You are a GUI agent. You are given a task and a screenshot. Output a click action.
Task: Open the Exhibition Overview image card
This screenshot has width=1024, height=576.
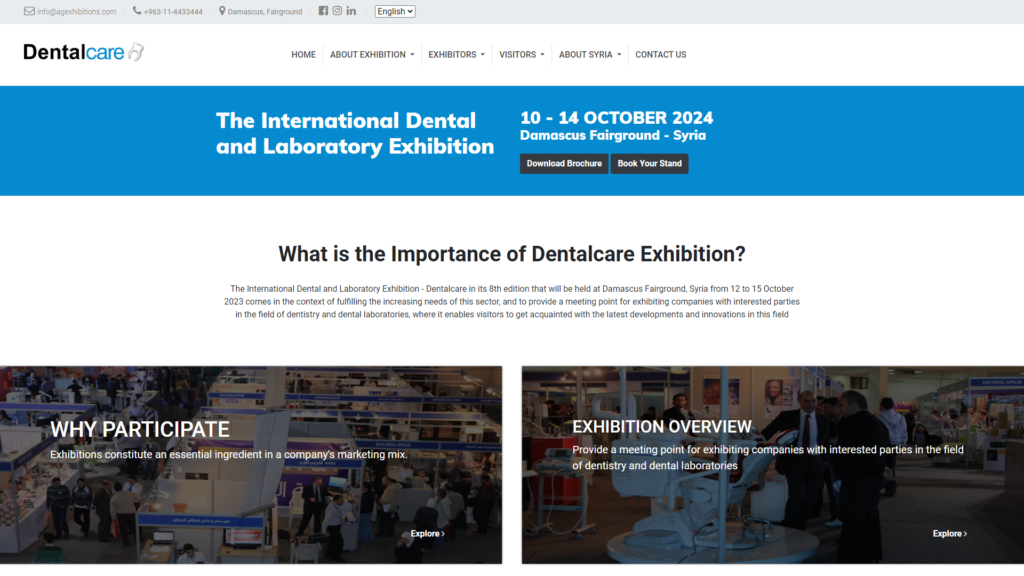(x=773, y=465)
